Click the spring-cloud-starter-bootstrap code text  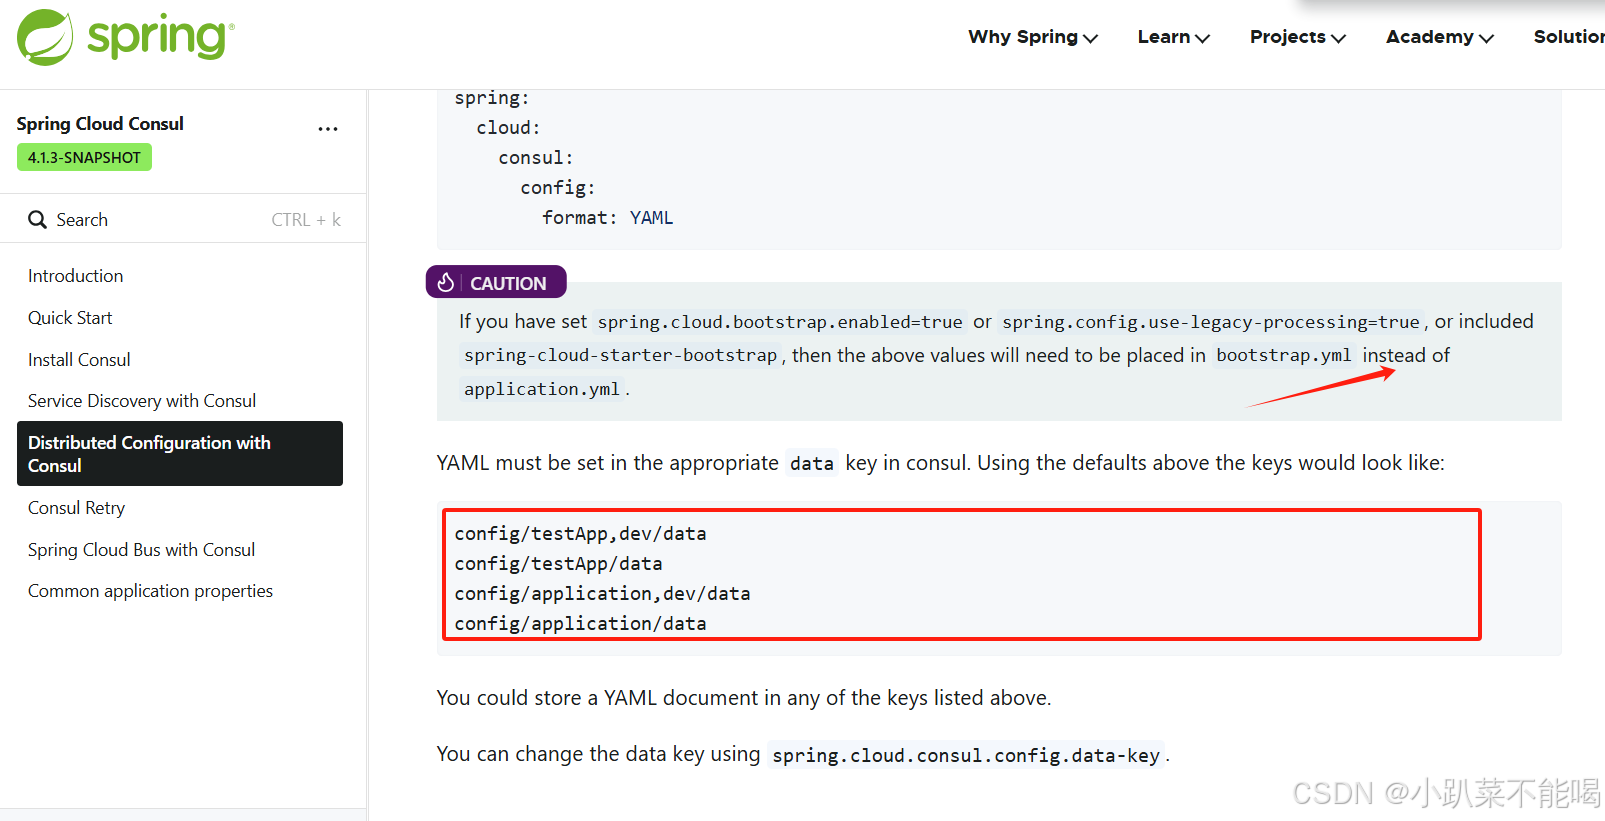click(620, 356)
